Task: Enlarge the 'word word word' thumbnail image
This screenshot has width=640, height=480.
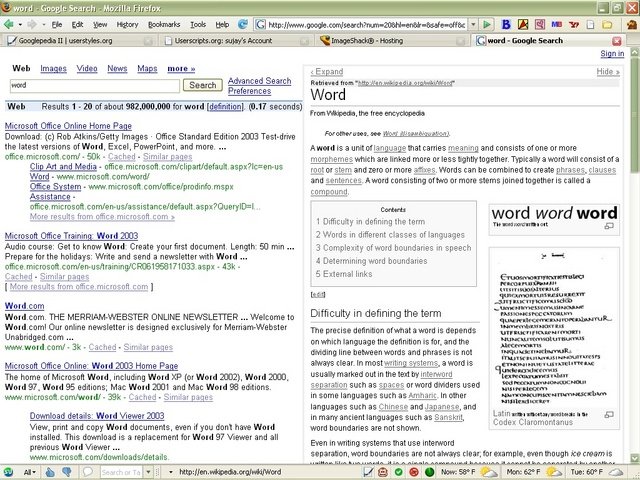Action: (x=554, y=213)
